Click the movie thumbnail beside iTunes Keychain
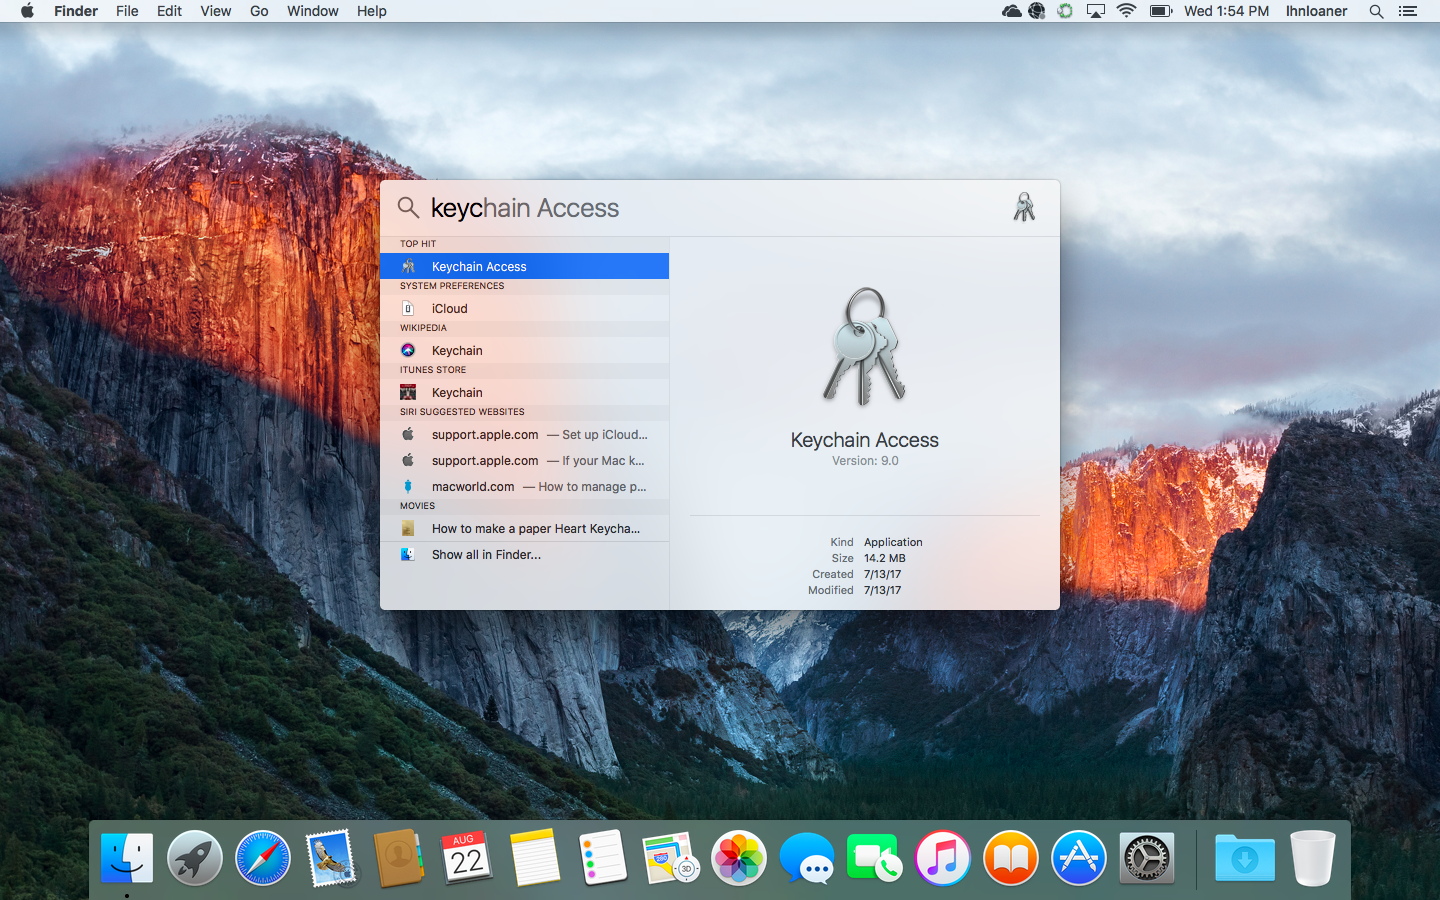Image resolution: width=1440 pixels, height=900 pixels. pyautogui.click(x=408, y=392)
